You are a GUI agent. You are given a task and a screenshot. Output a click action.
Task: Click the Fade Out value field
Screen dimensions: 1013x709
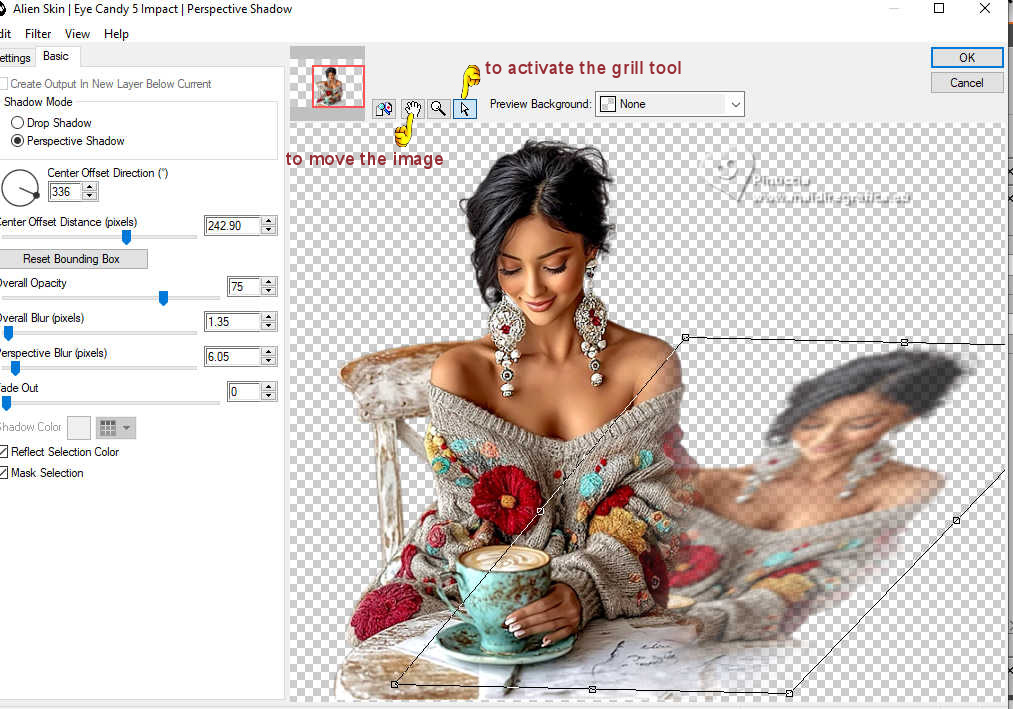(x=244, y=391)
